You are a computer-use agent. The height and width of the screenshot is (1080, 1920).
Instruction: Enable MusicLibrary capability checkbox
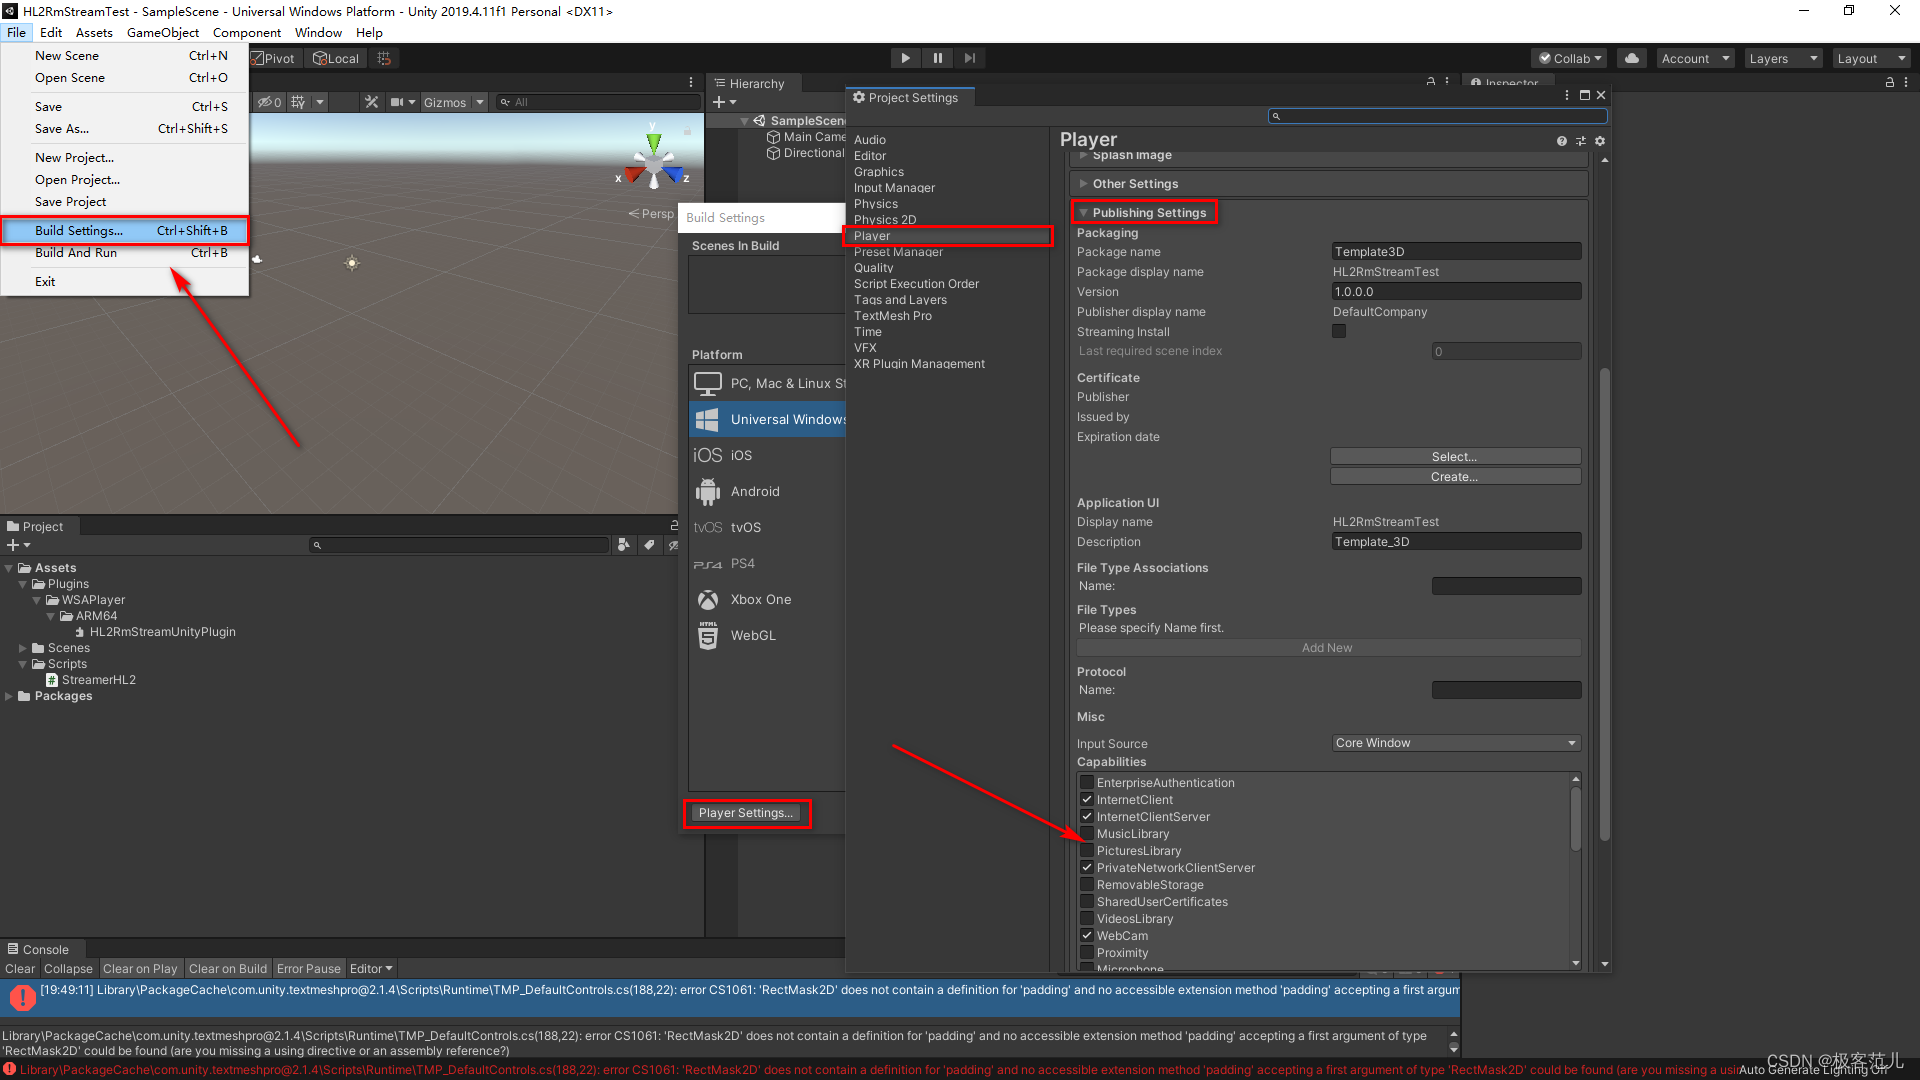[x=1087, y=834]
